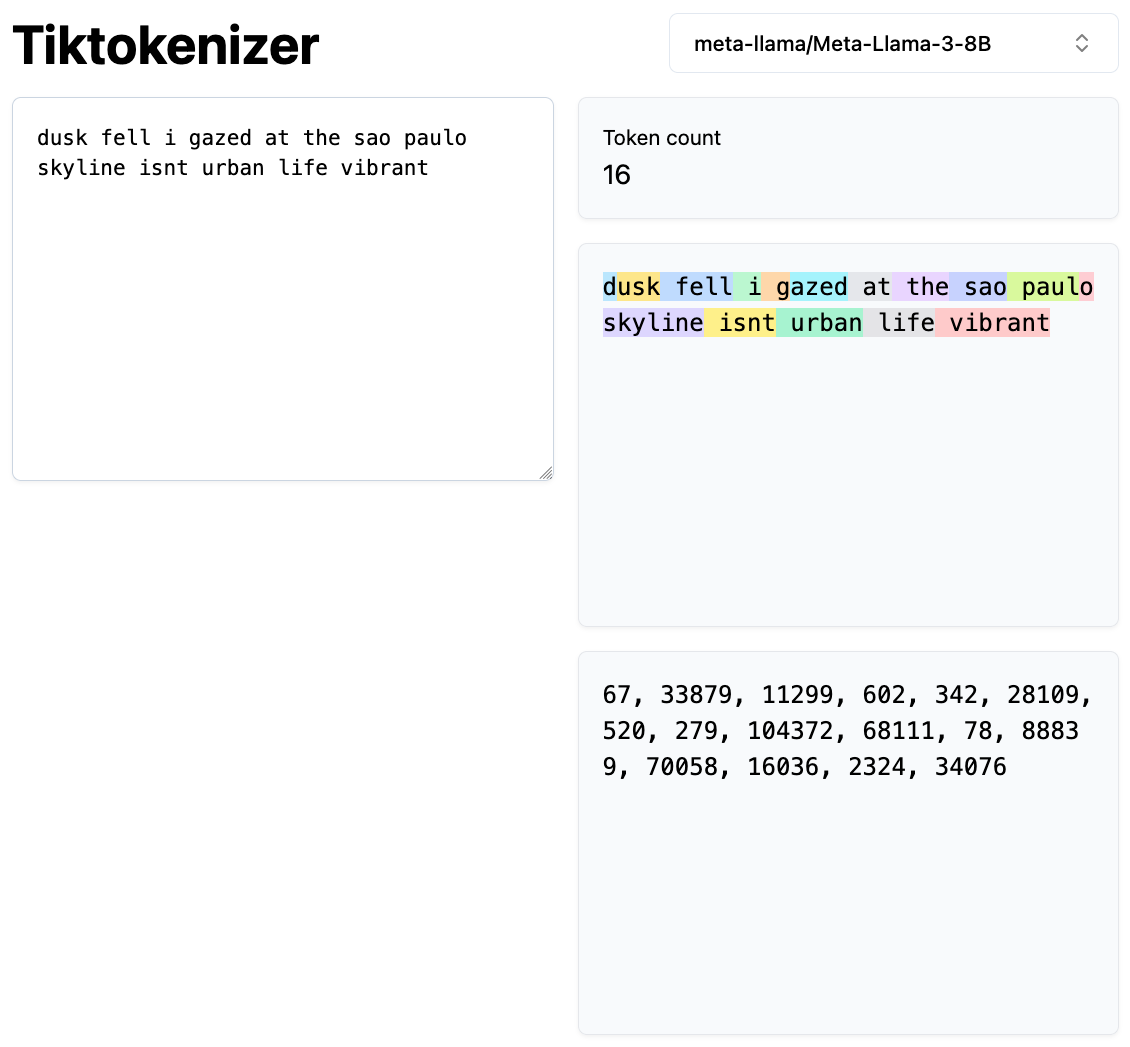Click the green highlighted "paulo" token

(1044, 287)
